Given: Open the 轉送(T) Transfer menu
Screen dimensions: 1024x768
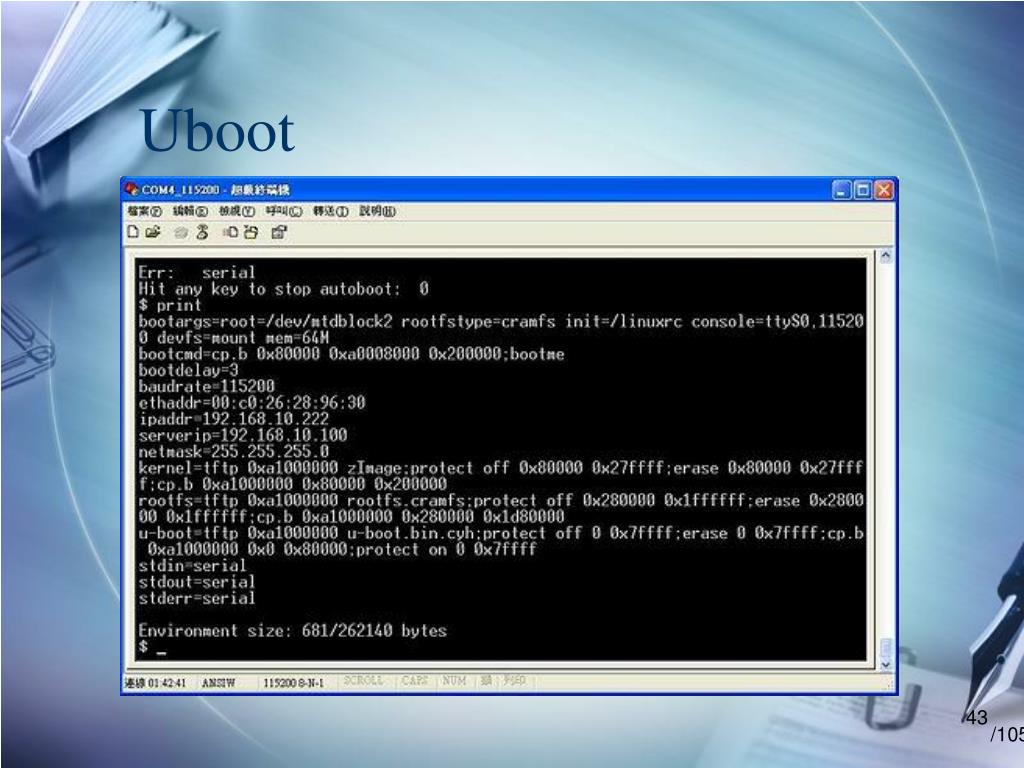Looking at the screenshot, I should tap(330, 211).
